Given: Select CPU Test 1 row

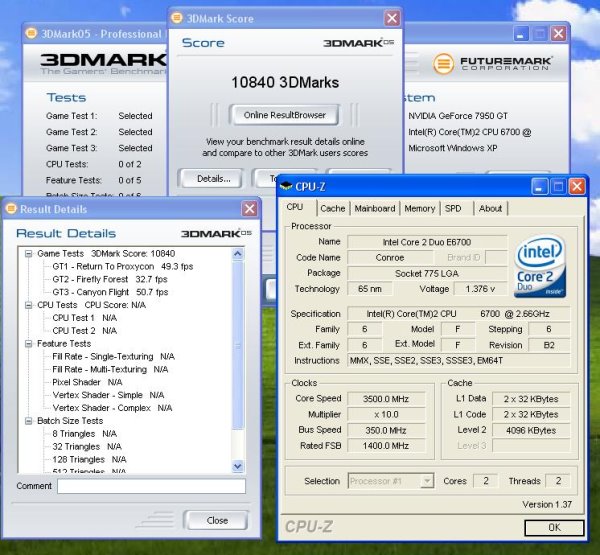Looking at the screenshot, I should point(85,318).
